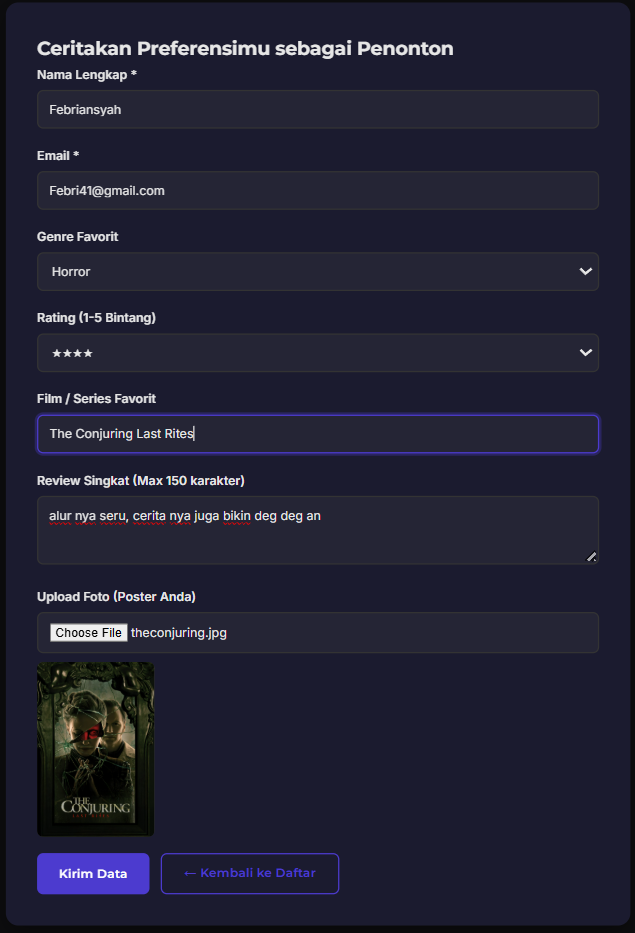
Task: Focus the Nama Lengkap field with Febriansyah
Action: point(317,109)
